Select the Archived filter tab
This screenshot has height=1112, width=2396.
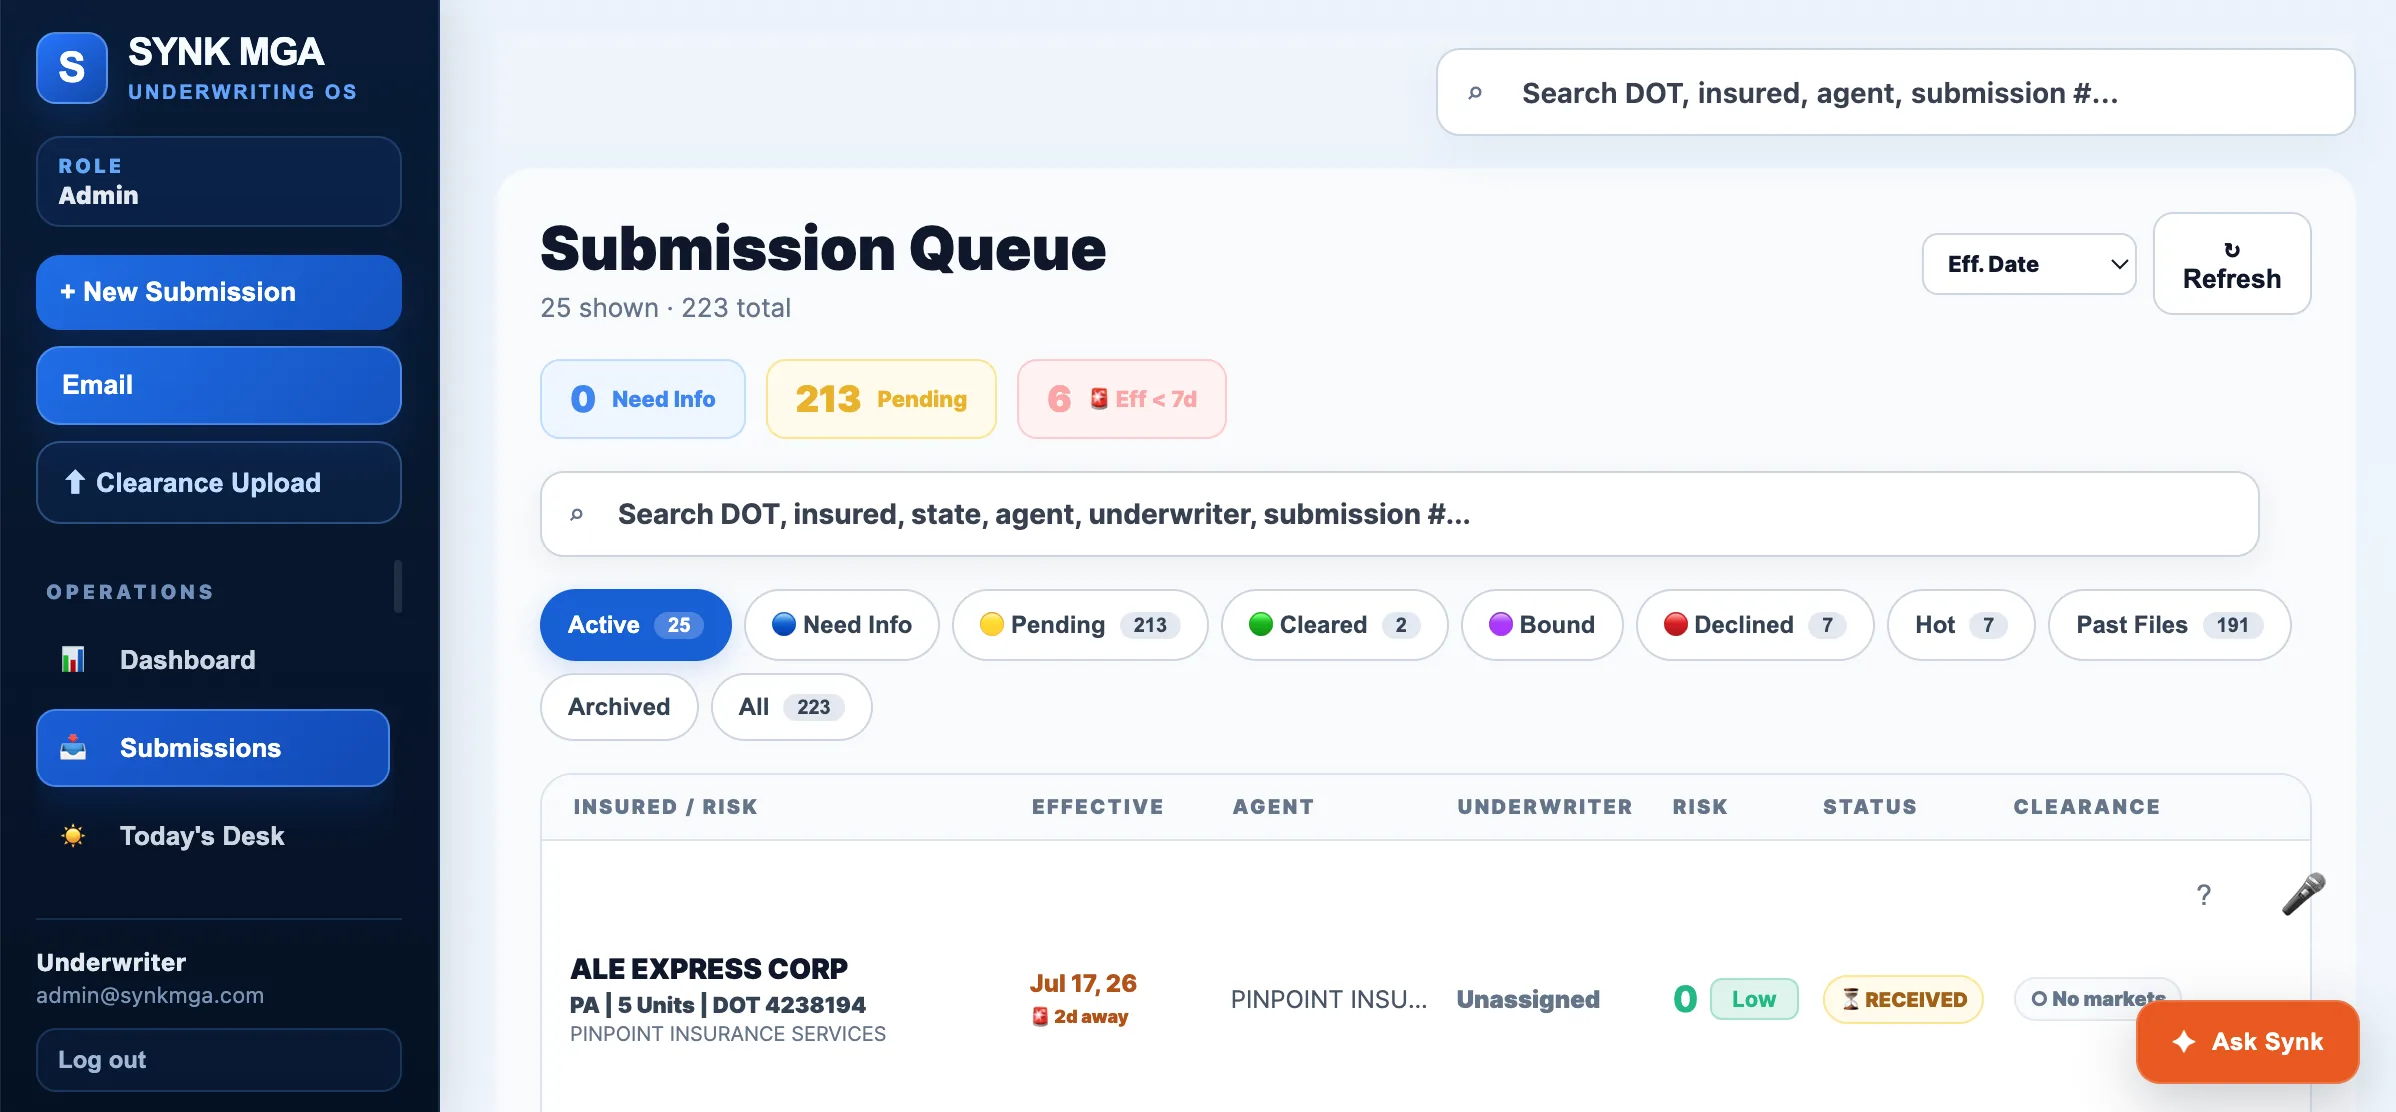[619, 707]
